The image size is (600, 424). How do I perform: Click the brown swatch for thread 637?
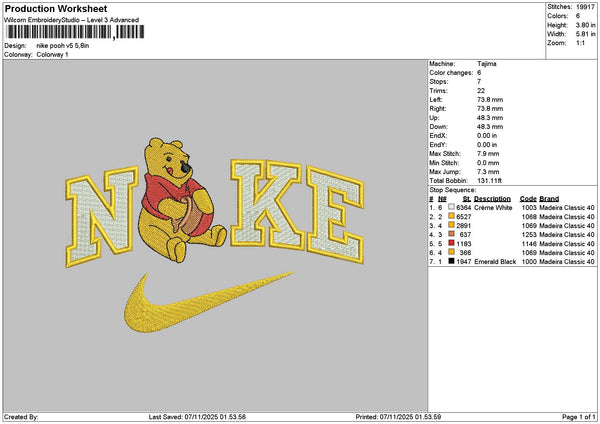pos(451,234)
